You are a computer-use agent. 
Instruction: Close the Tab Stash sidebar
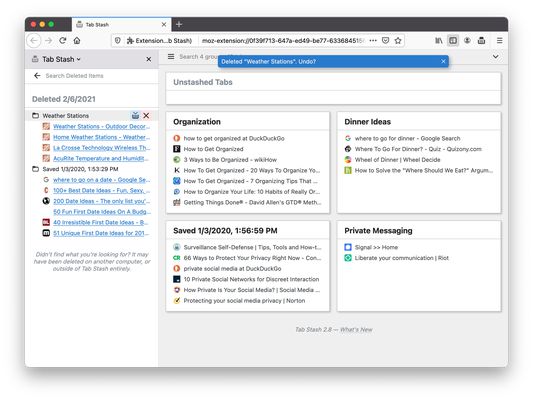(x=149, y=59)
